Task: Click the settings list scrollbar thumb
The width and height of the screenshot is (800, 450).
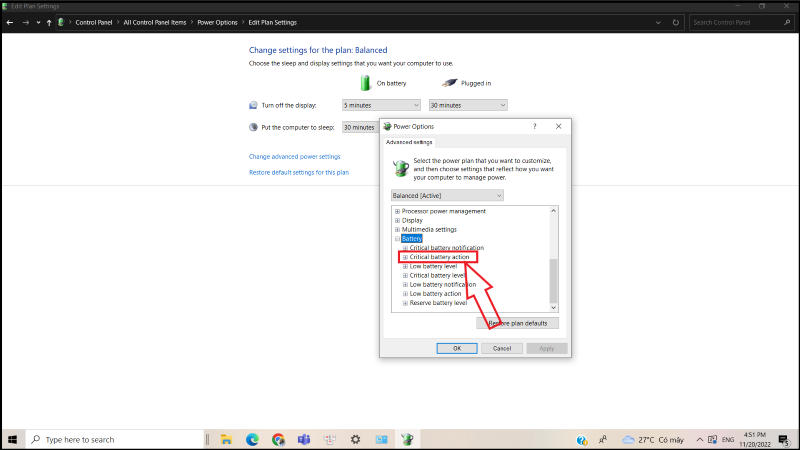Action: tap(554, 281)
